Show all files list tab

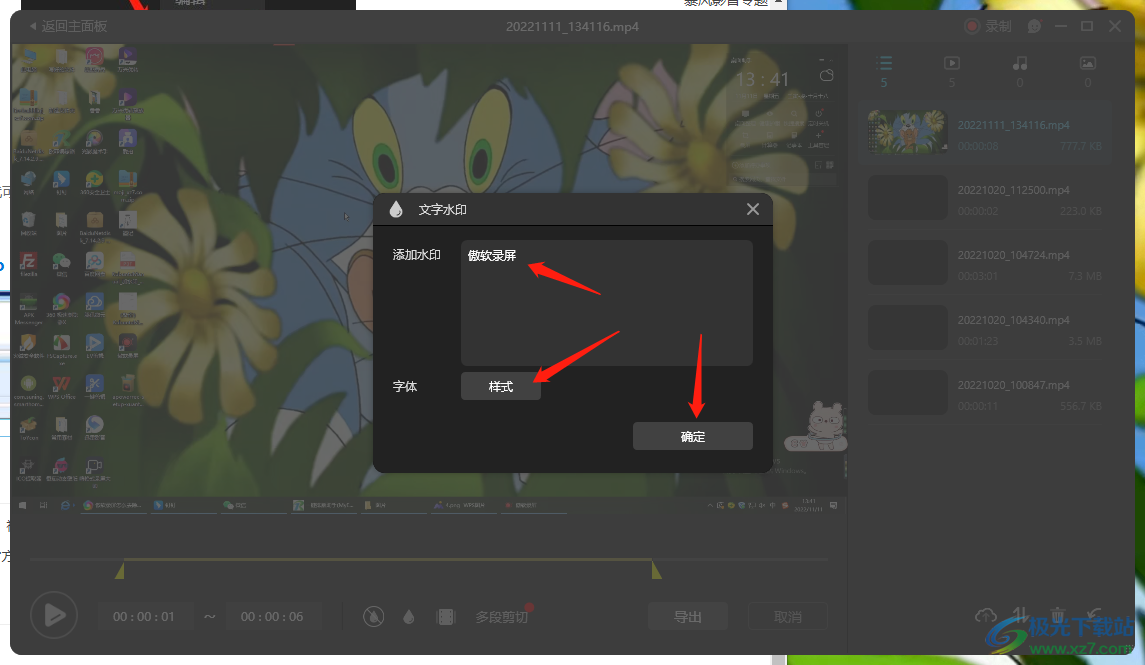point(884,71)
